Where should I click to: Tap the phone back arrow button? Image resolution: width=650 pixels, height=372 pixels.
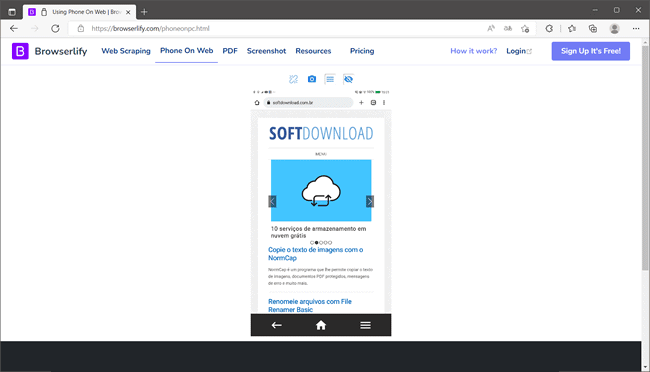(276, 325)
